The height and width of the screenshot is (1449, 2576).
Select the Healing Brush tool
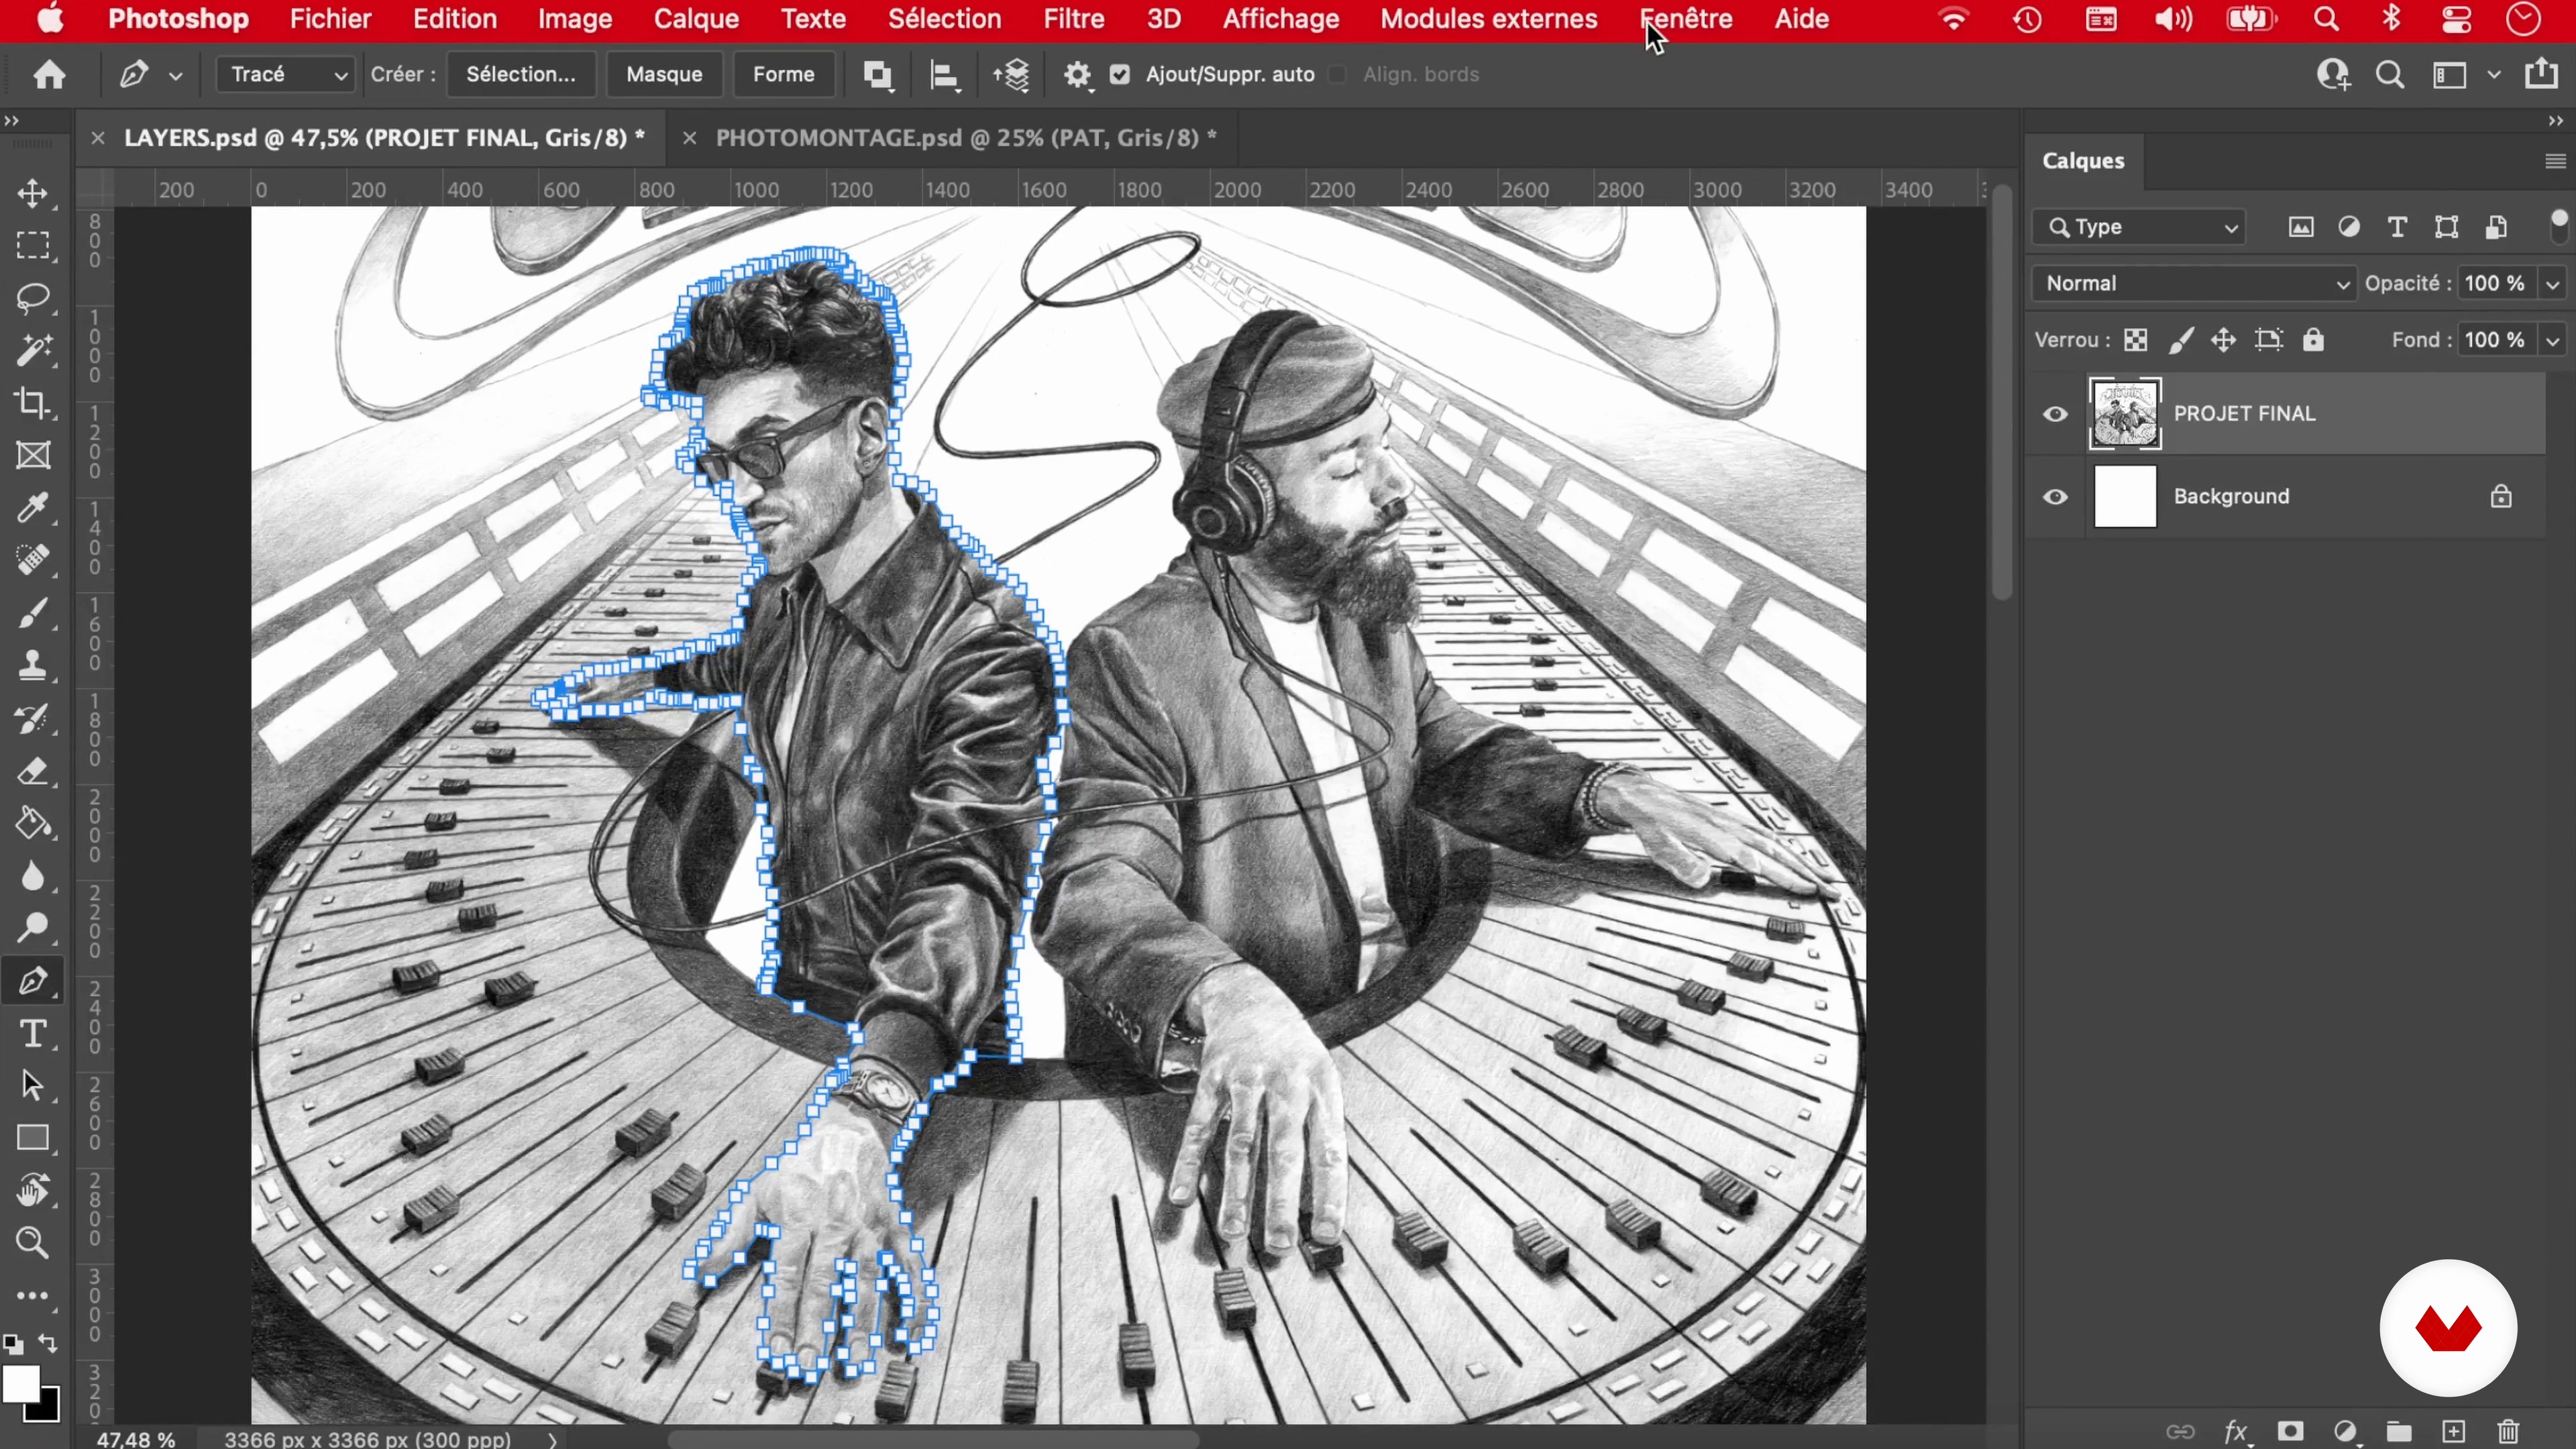pos(33,561)
